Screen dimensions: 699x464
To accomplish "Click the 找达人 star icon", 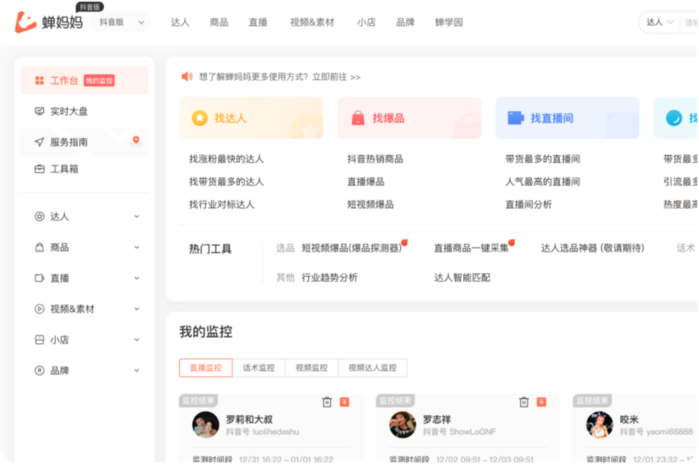I will pos(200,118).
